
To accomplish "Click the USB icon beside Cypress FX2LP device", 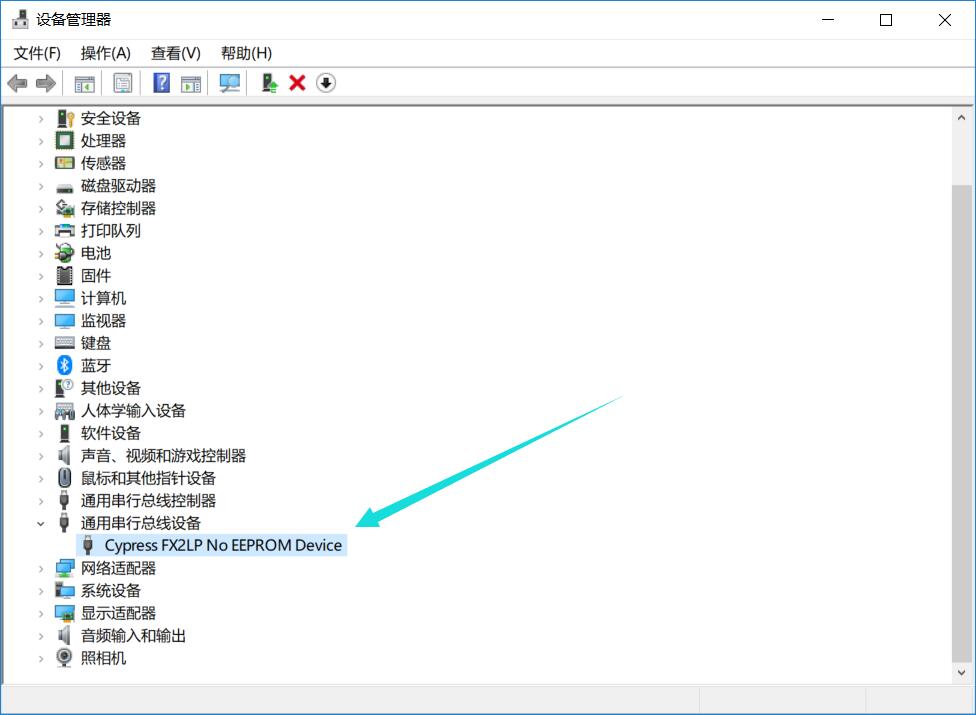I will coord(88,545).
